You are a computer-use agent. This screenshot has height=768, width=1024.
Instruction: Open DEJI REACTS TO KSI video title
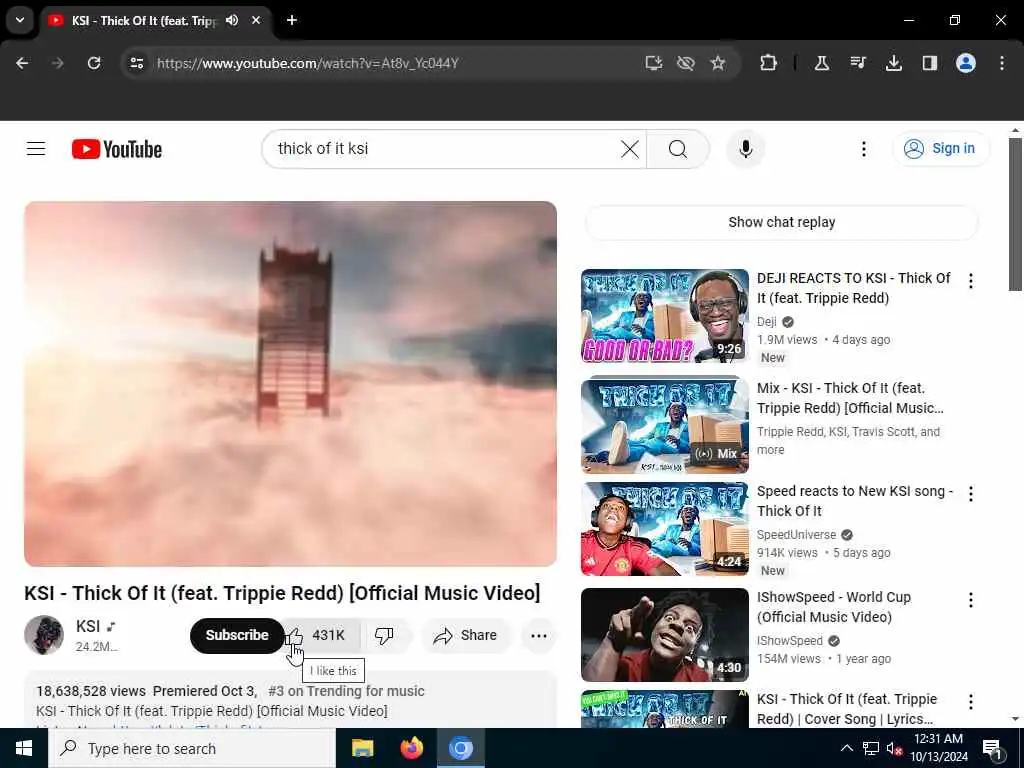(x=854, y=288)
